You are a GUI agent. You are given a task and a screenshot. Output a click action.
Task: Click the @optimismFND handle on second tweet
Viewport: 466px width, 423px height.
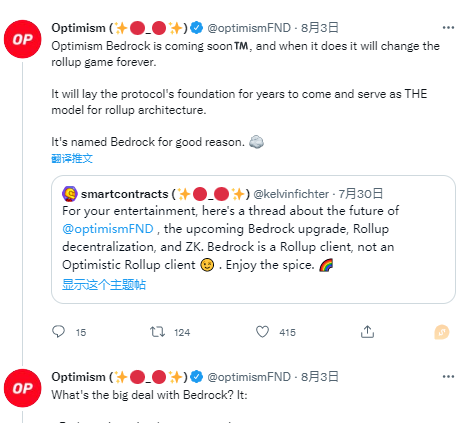pyautogui.click(x=249, y=377)
